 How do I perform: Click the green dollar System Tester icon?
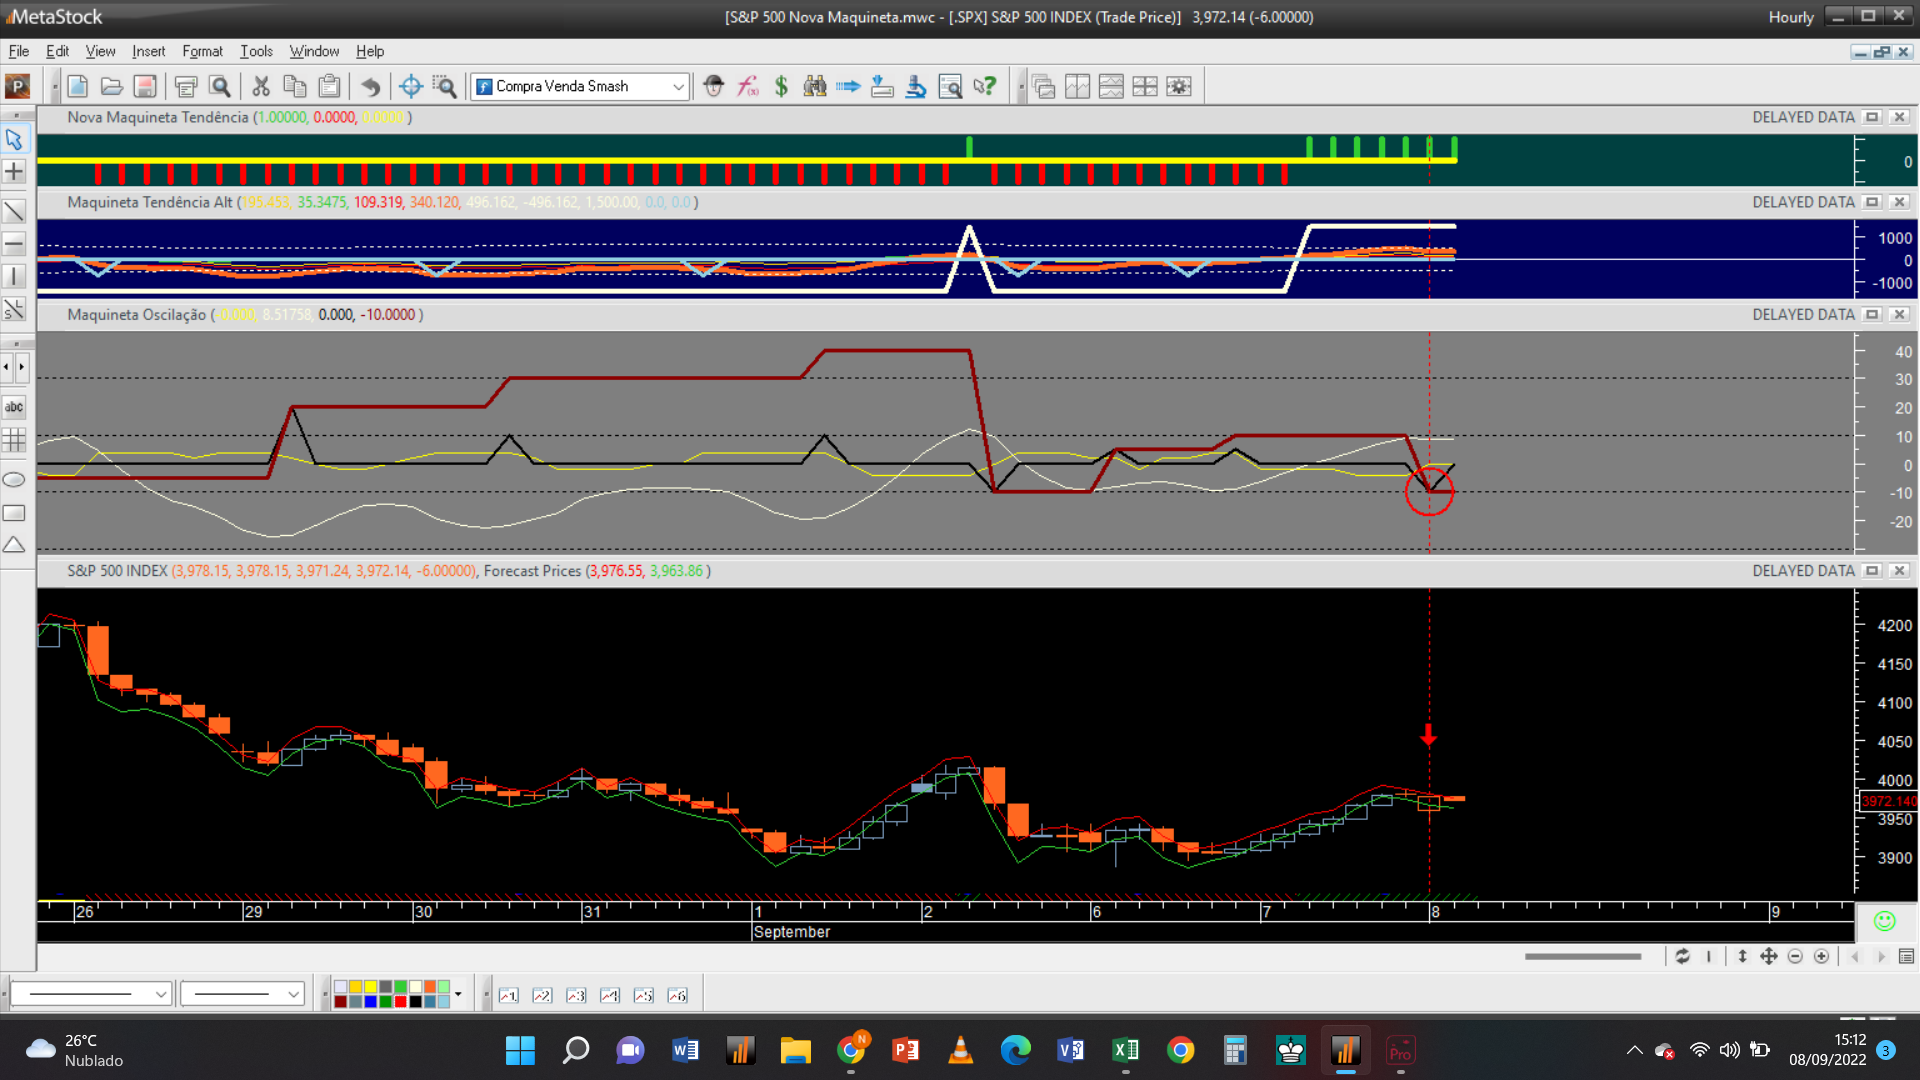pos(781,87)
